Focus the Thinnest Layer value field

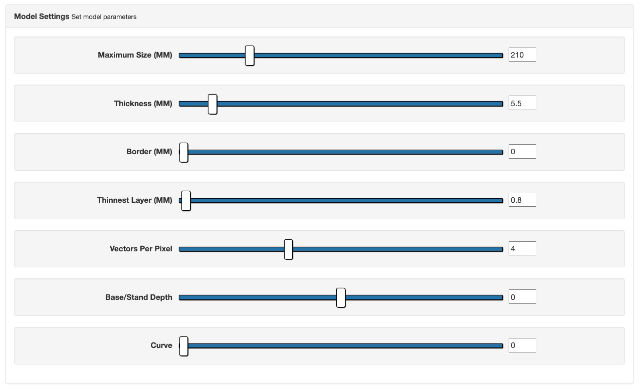(x=522, y=200)
